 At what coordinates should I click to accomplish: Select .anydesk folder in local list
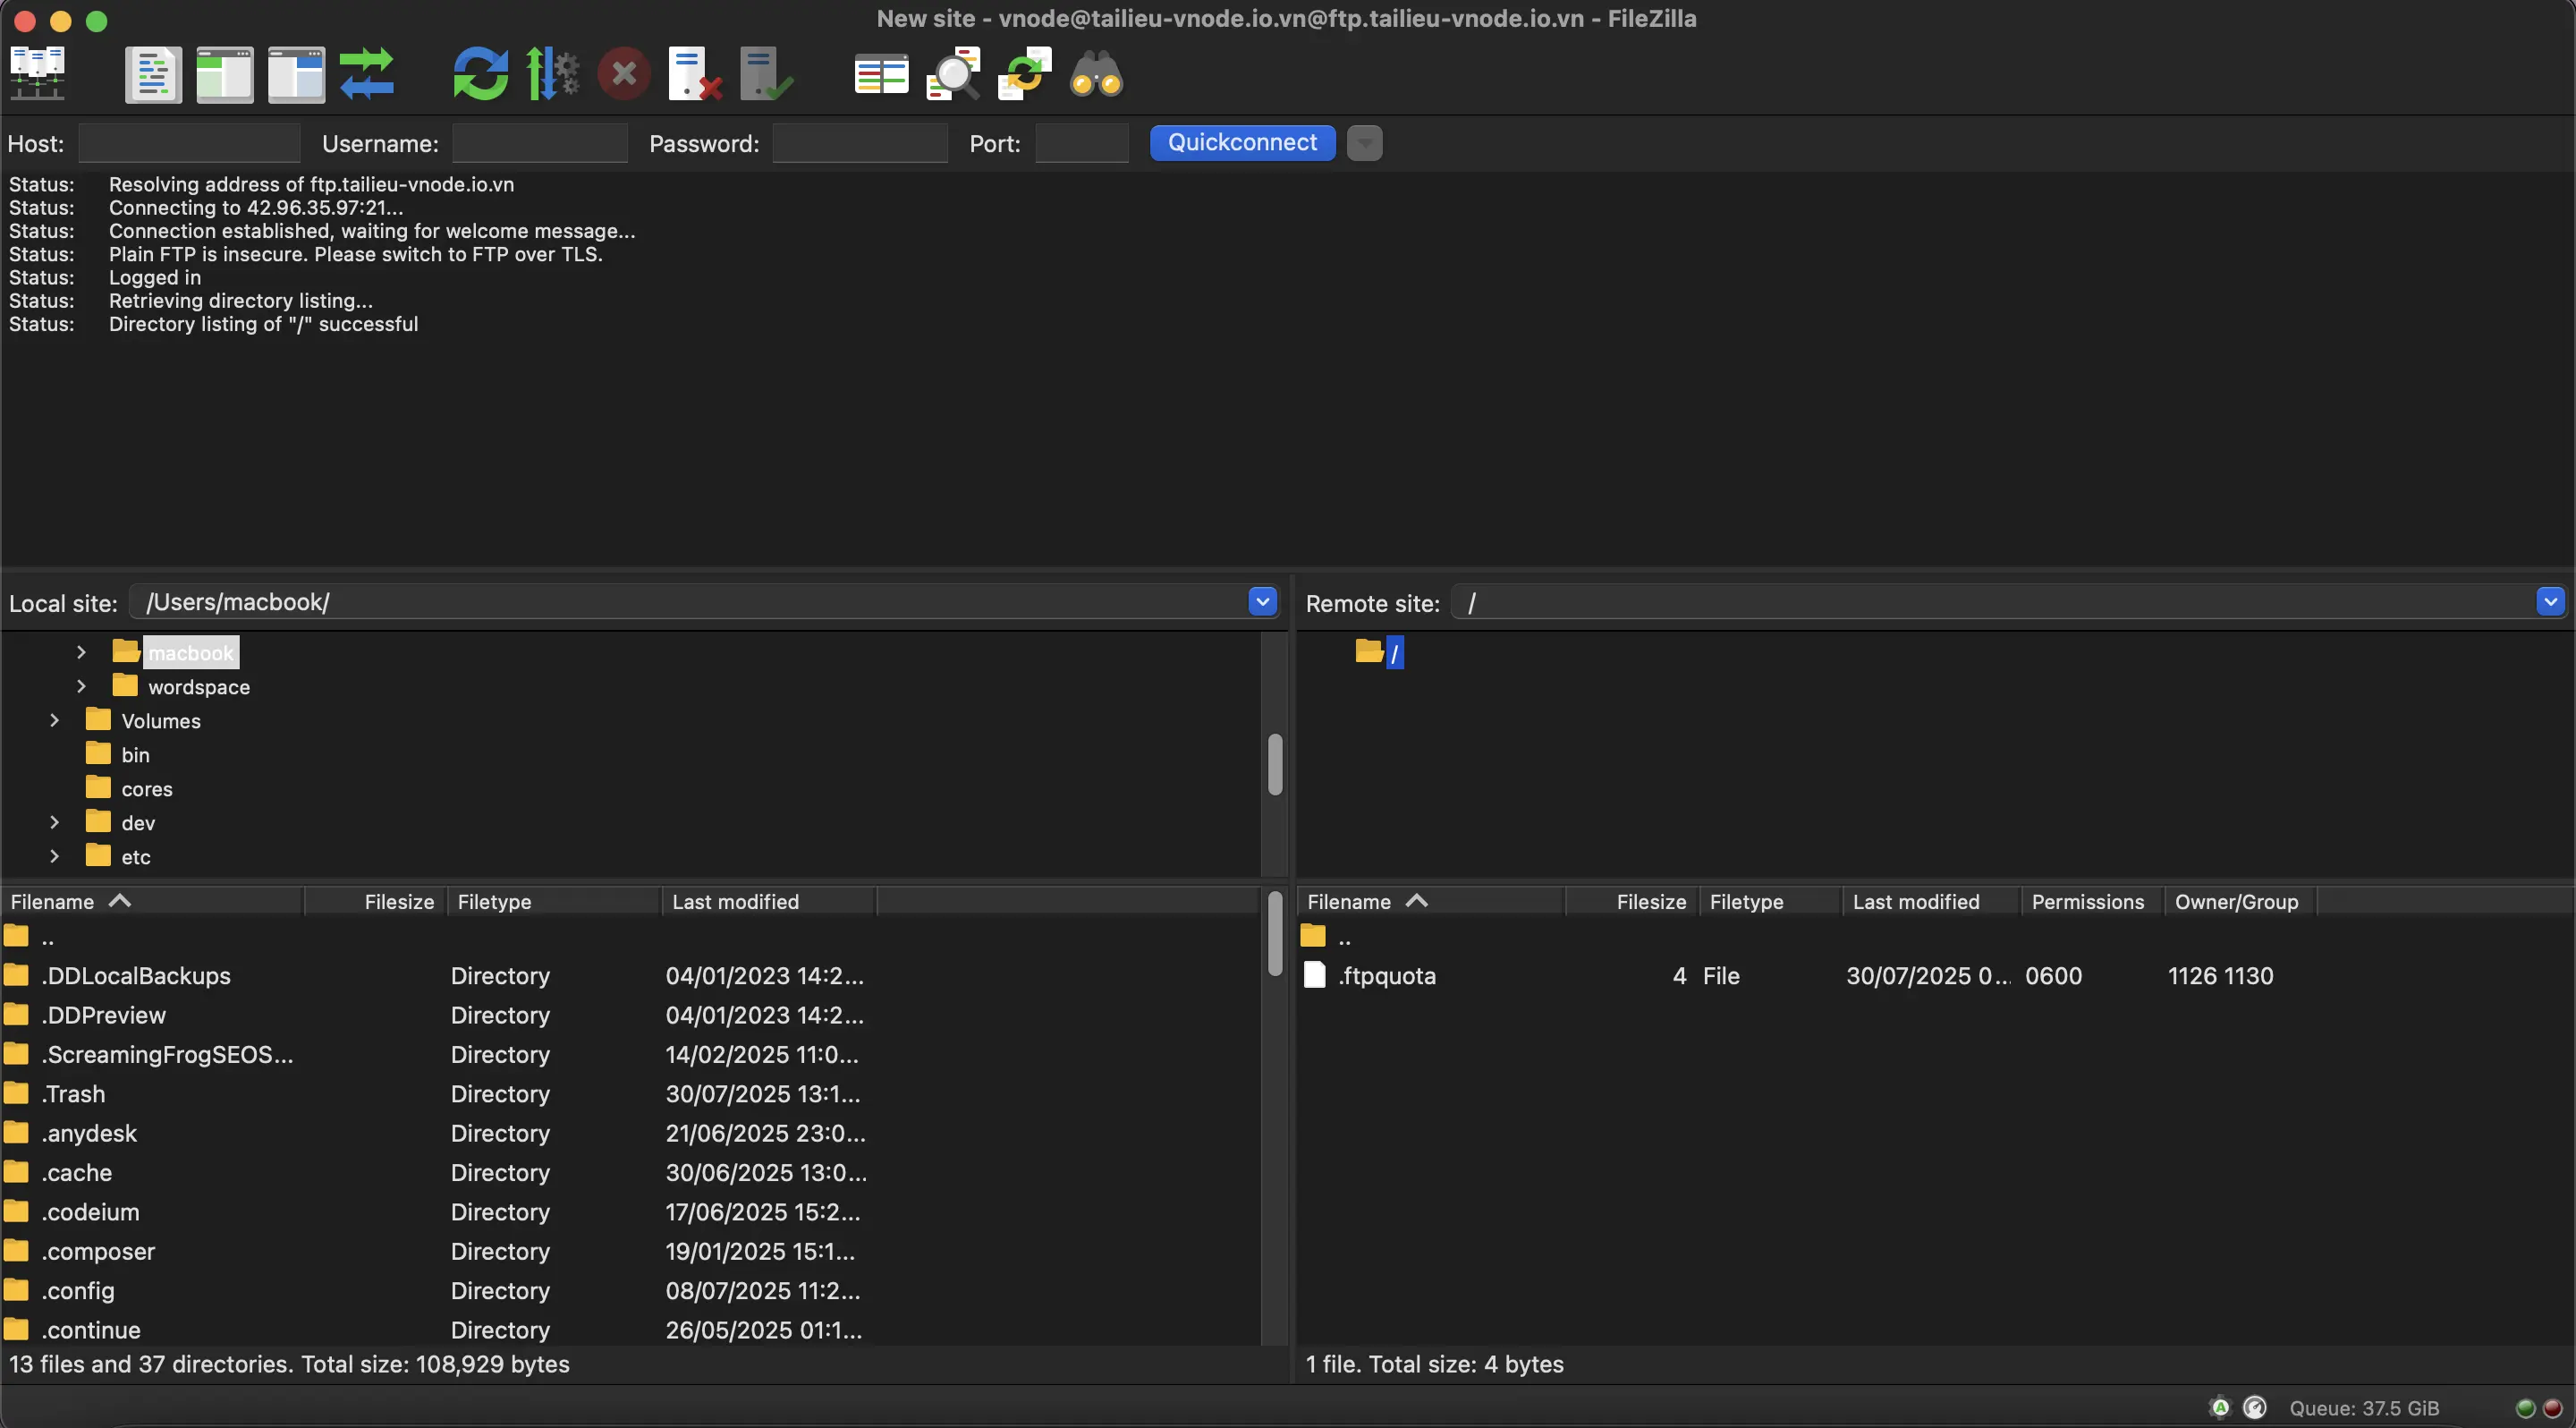(630, 1133)
